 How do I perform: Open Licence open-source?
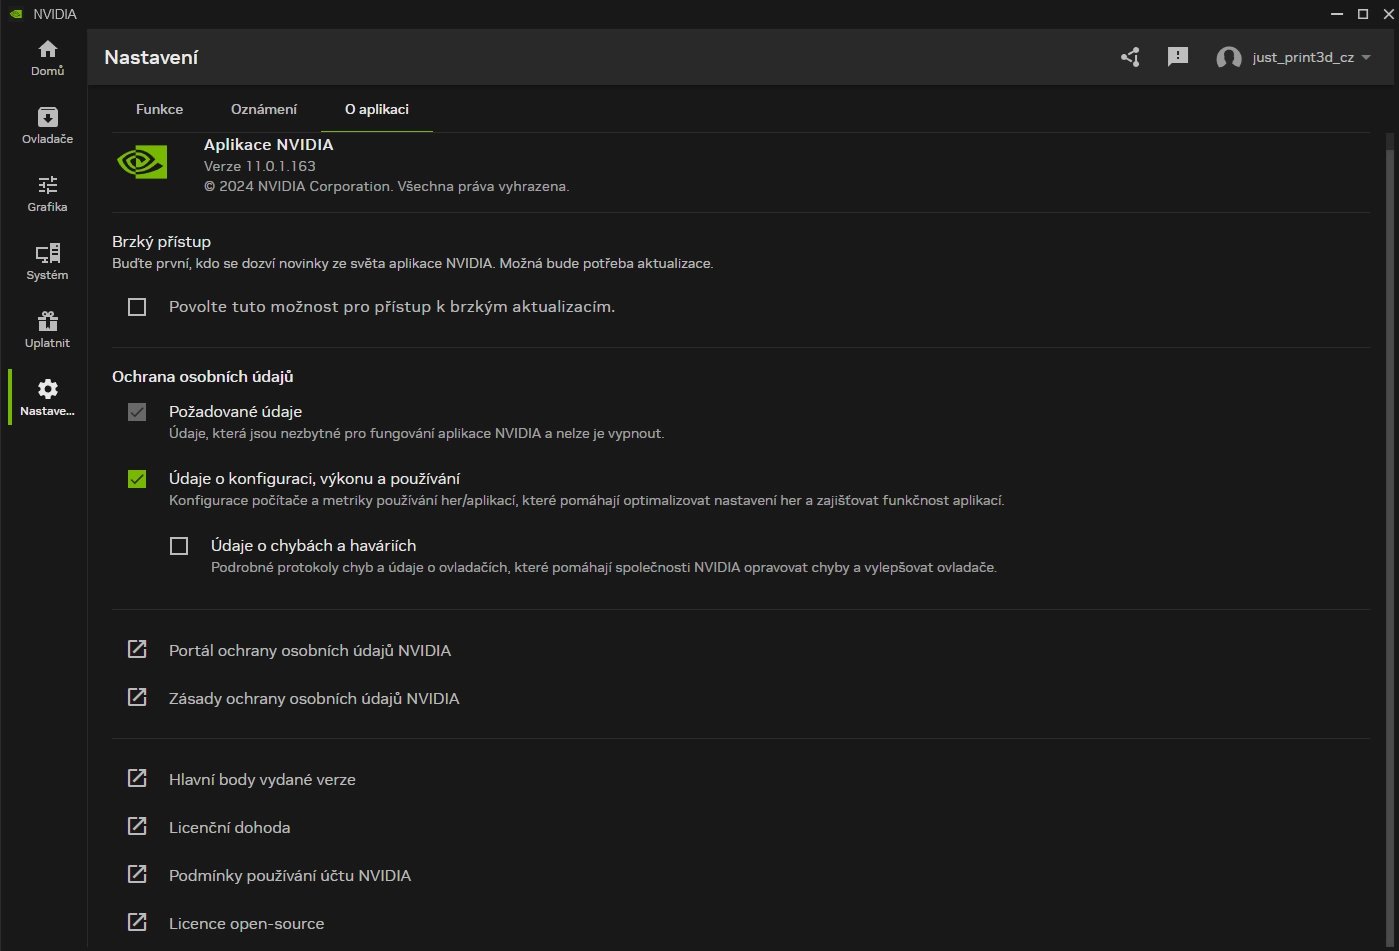pos(246,923)
